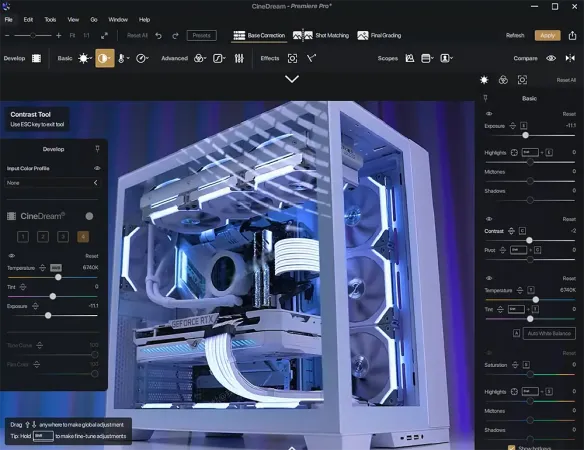Click the up-down adjust icon beside Contrast
Viewport: 584px width, 450px height.
tap(511, 231)
